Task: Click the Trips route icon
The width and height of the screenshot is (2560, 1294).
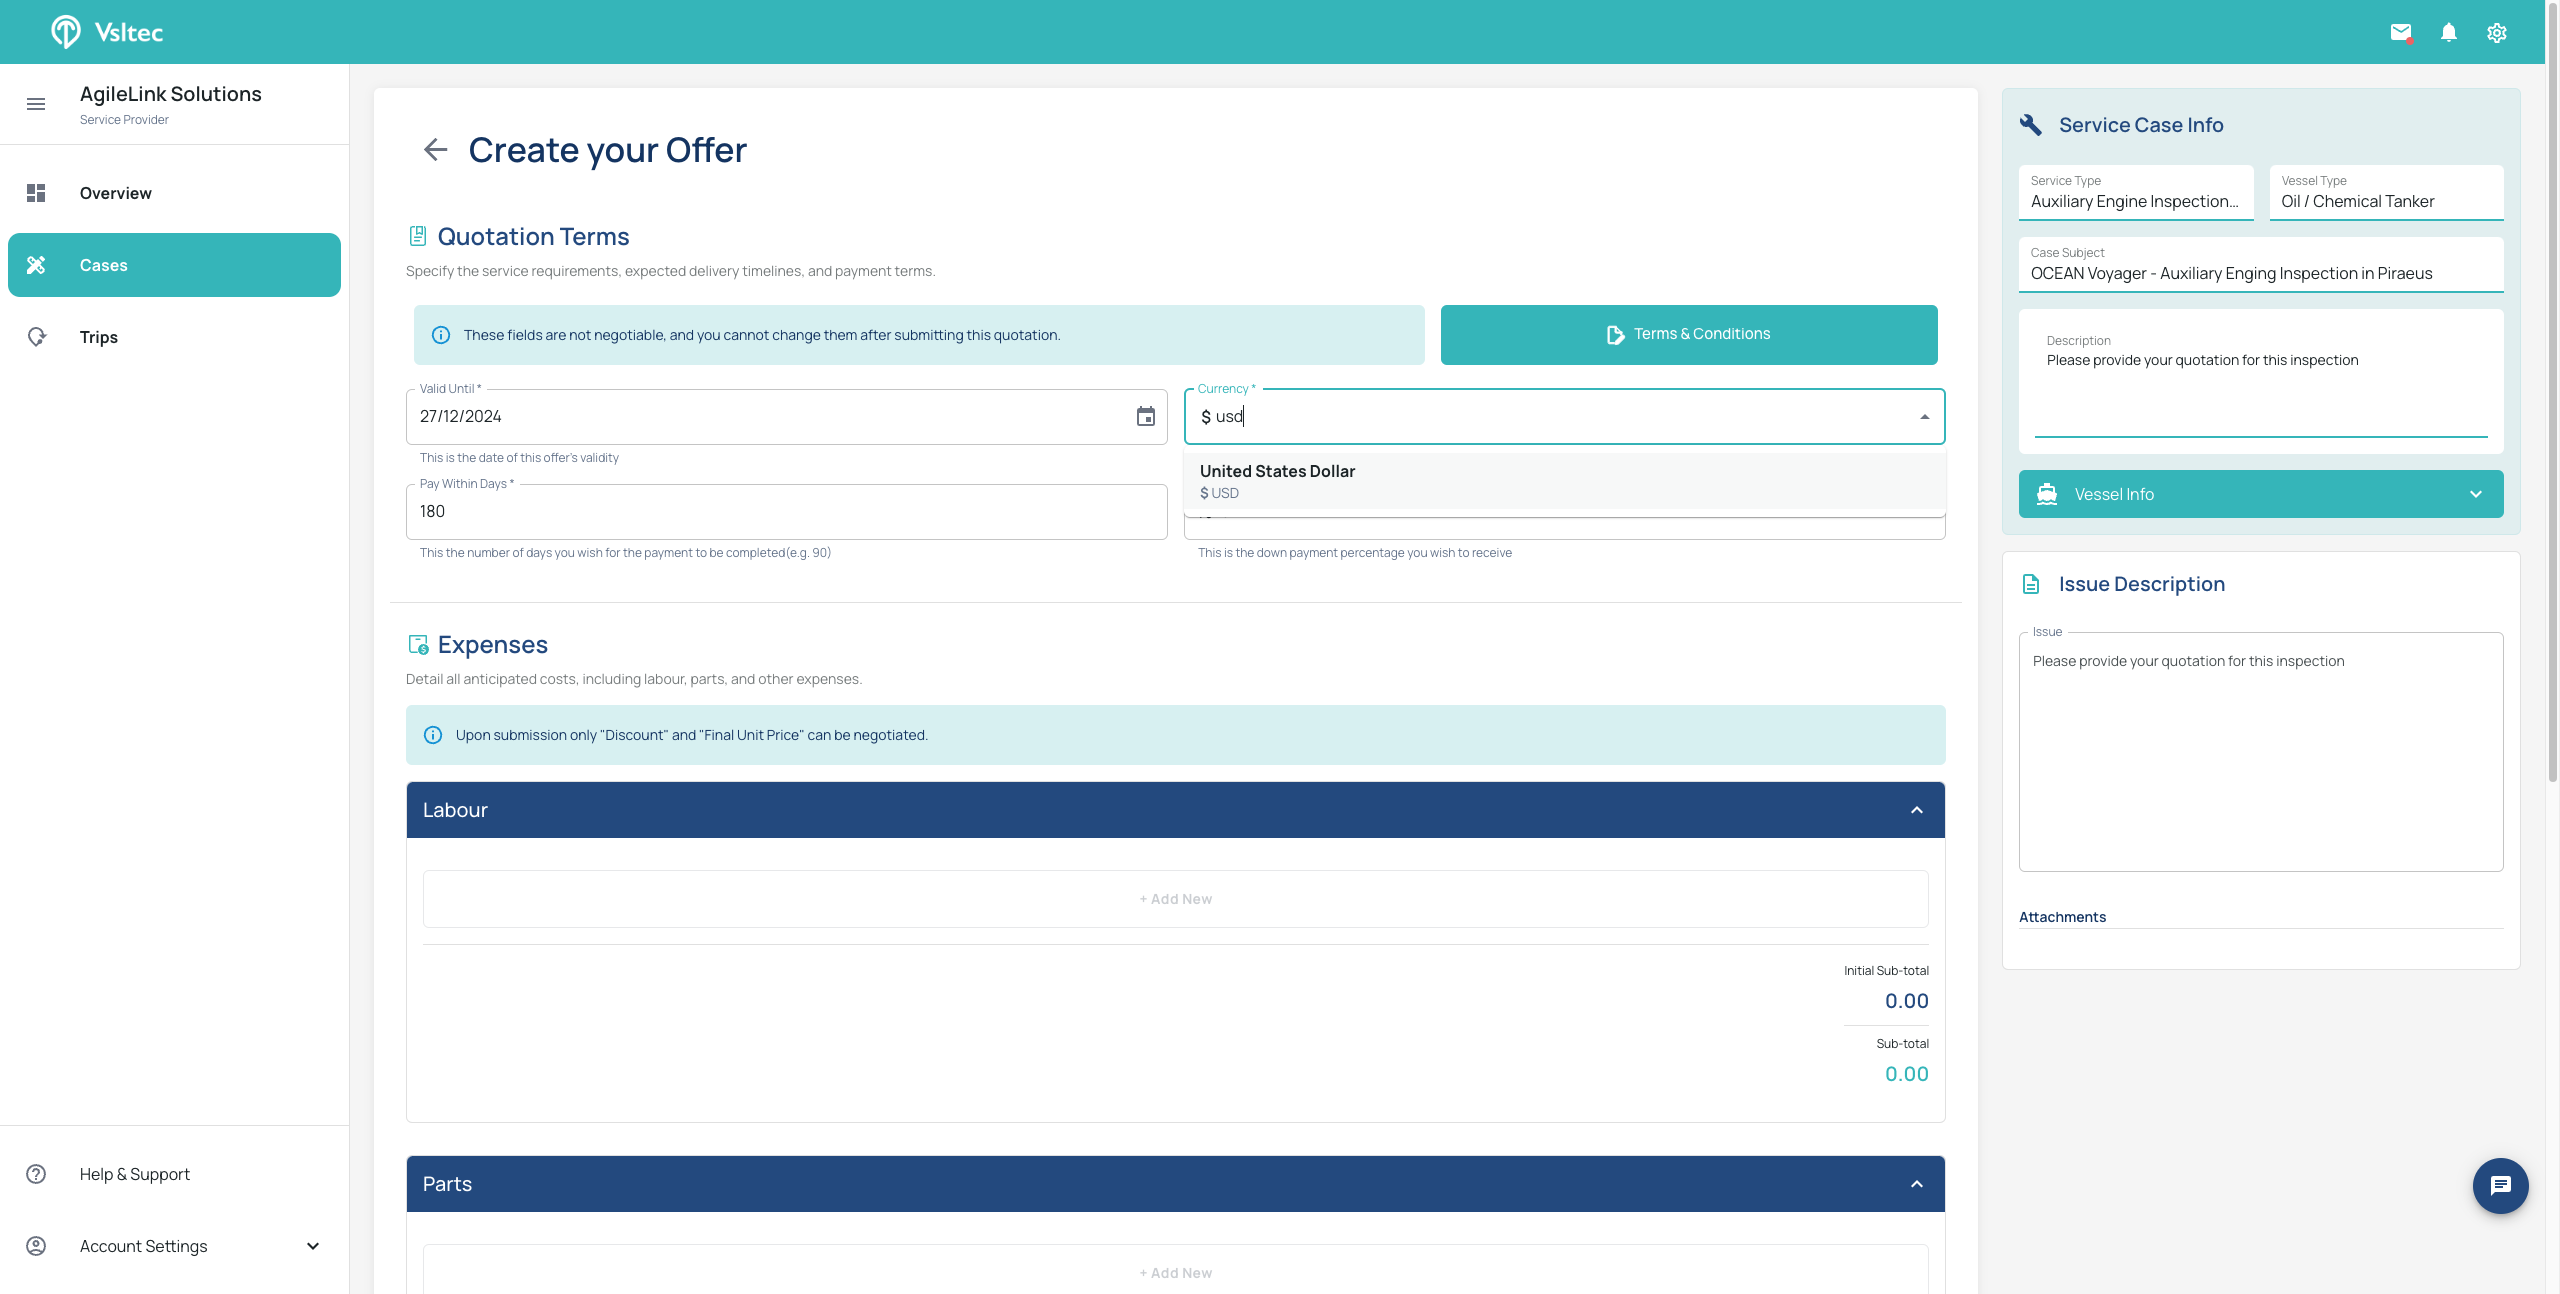Action: point(36,337)
